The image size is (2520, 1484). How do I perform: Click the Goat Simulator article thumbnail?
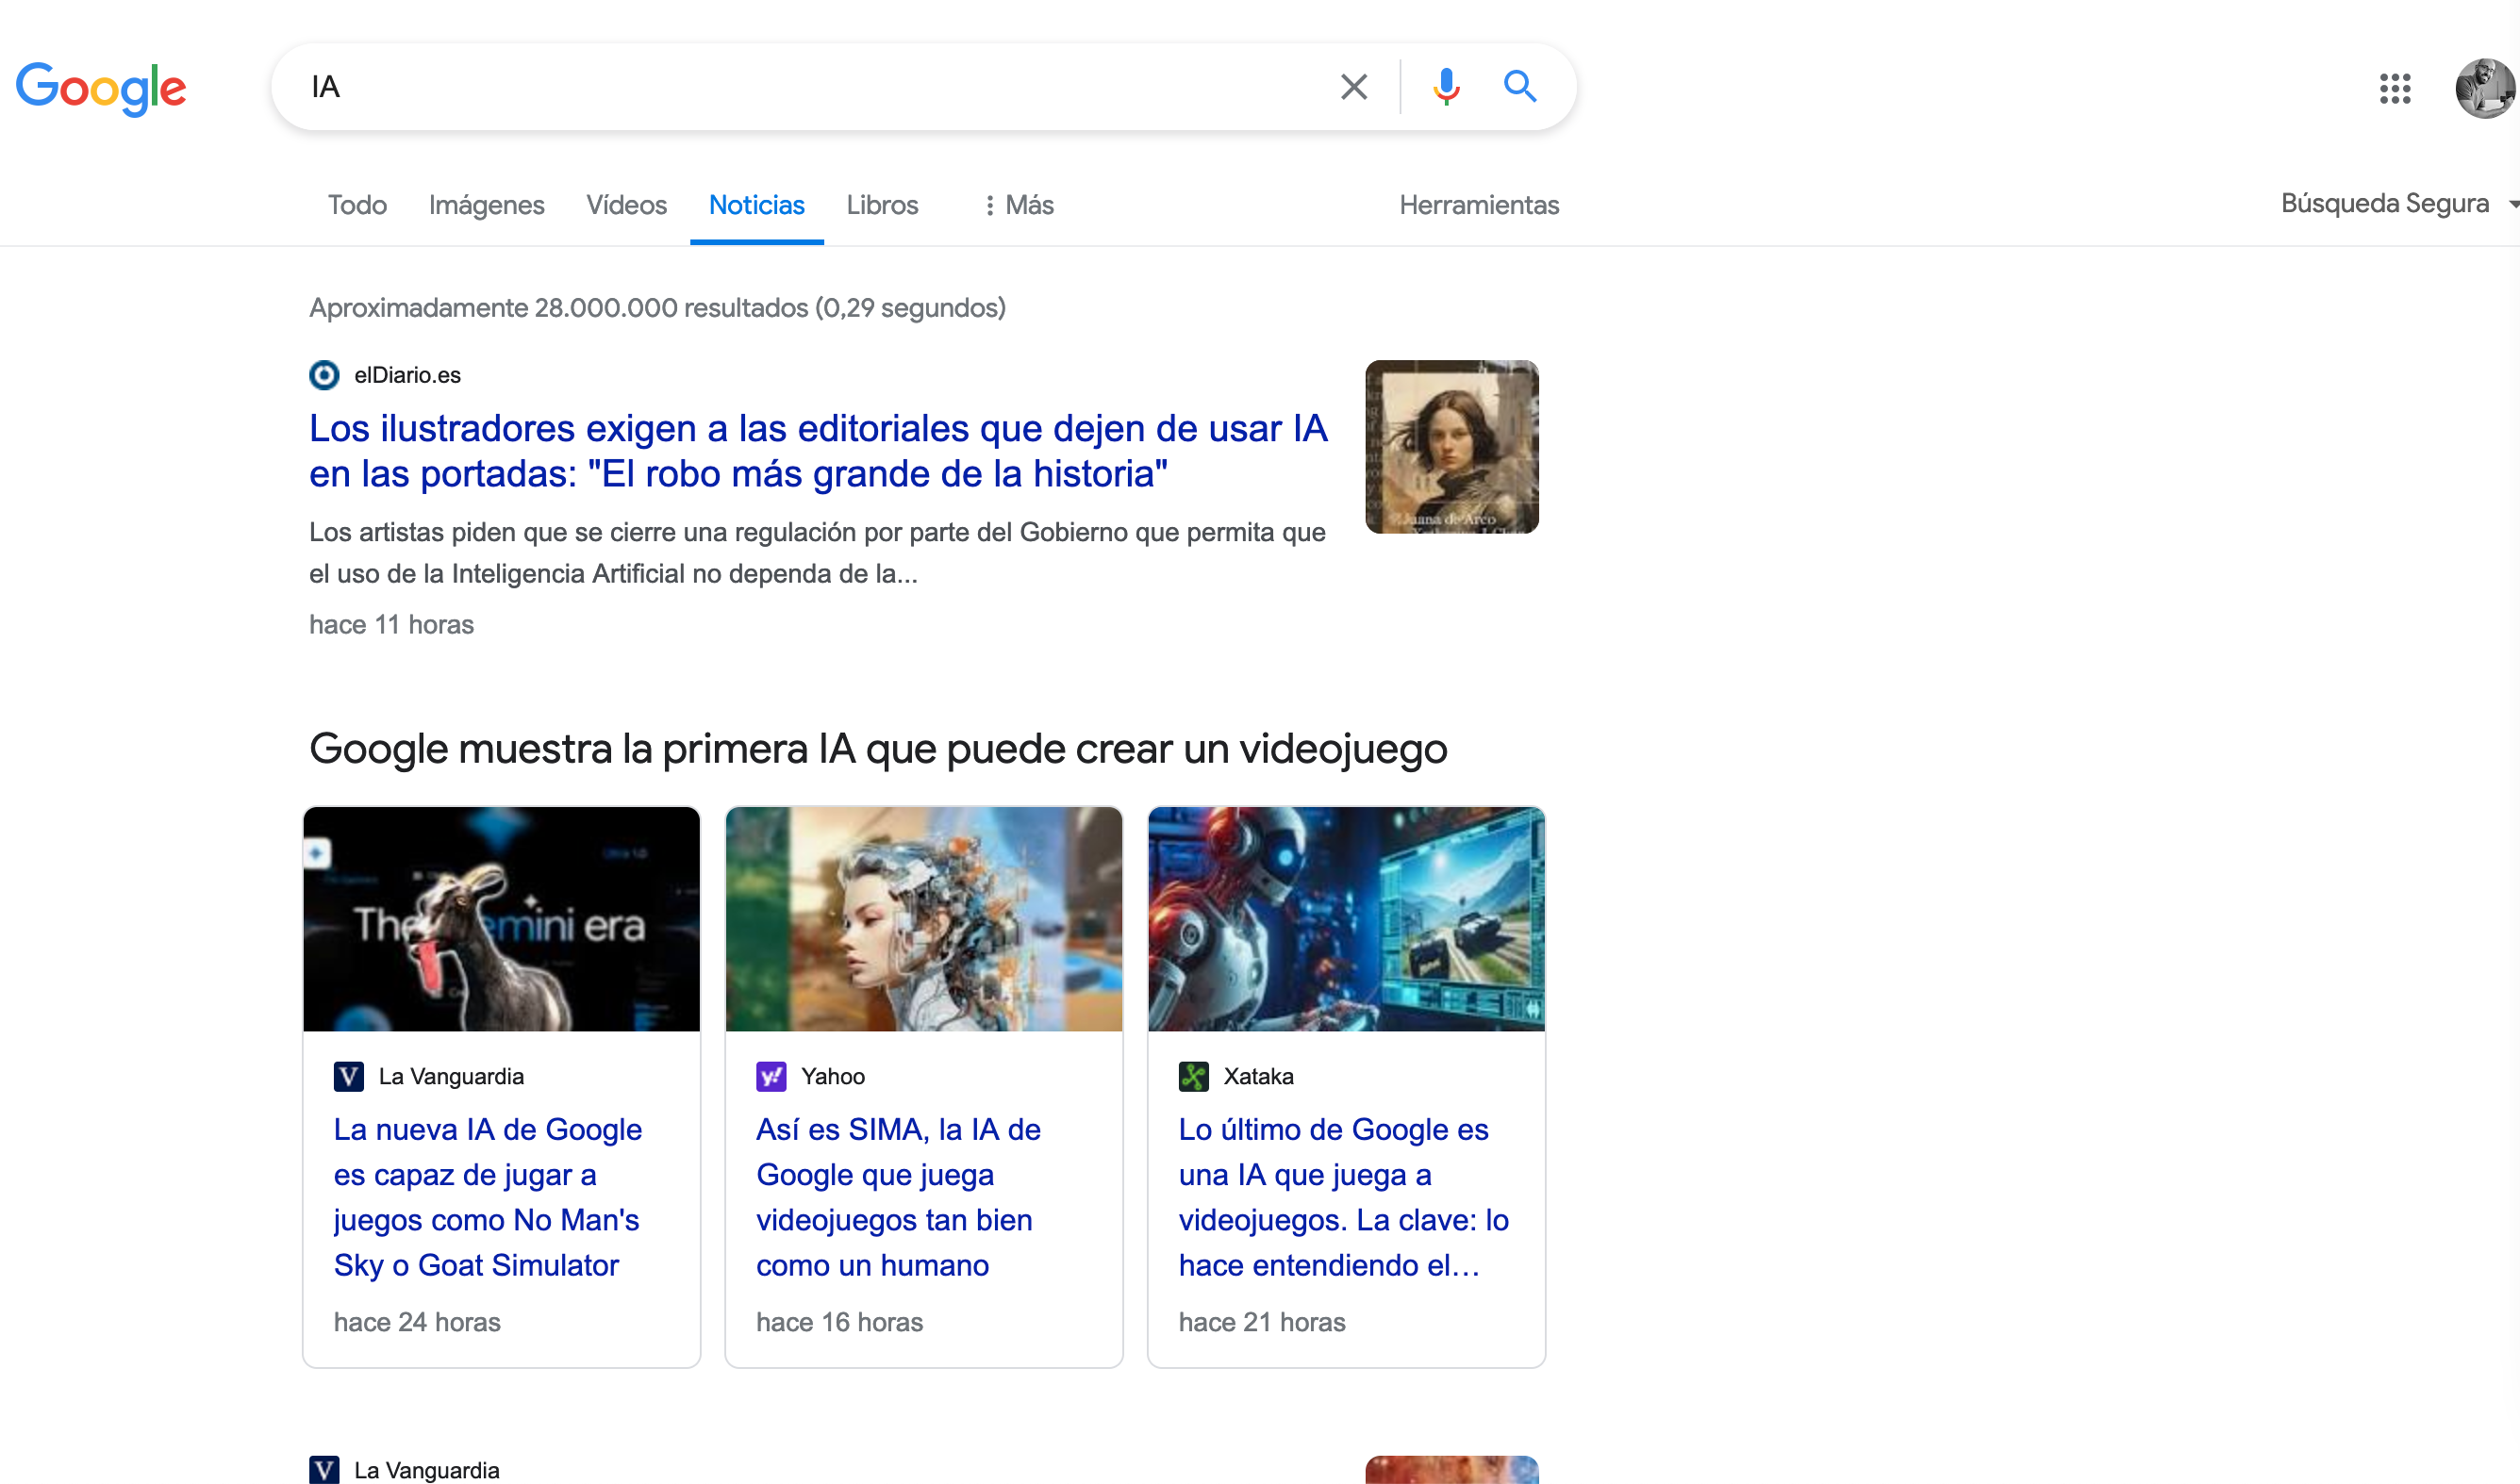pos(501,918)
